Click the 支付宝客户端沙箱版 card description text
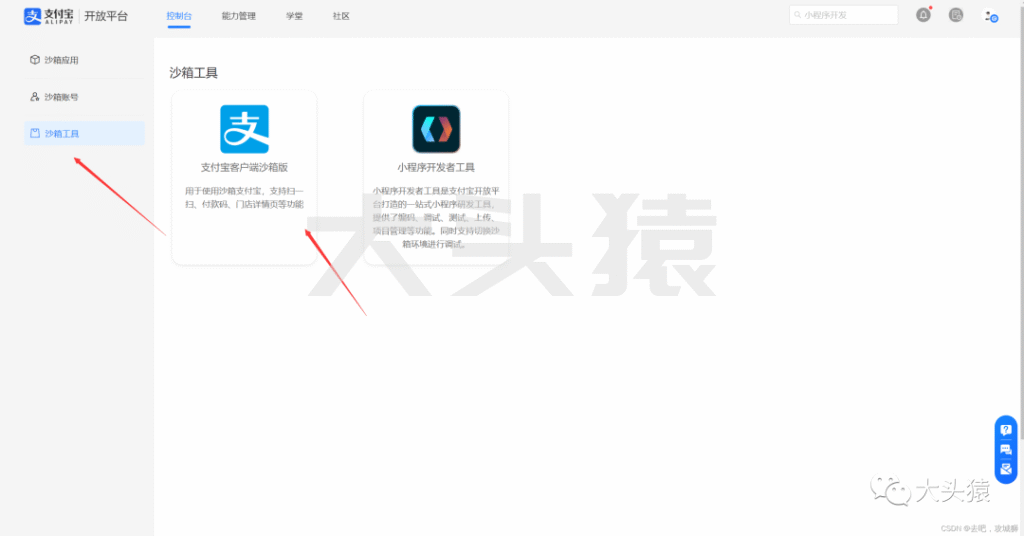 coord(244,198)
